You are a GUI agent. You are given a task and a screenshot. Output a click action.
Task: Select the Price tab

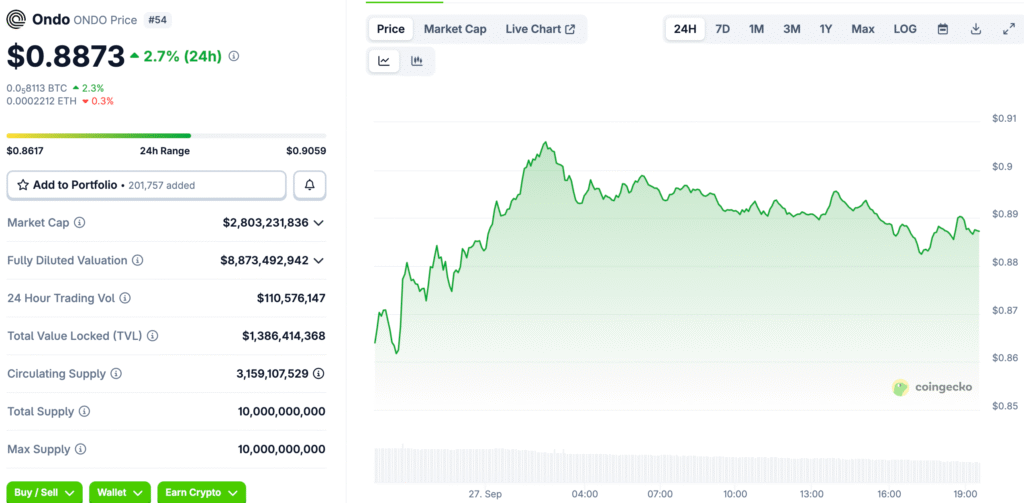(391, 29)
